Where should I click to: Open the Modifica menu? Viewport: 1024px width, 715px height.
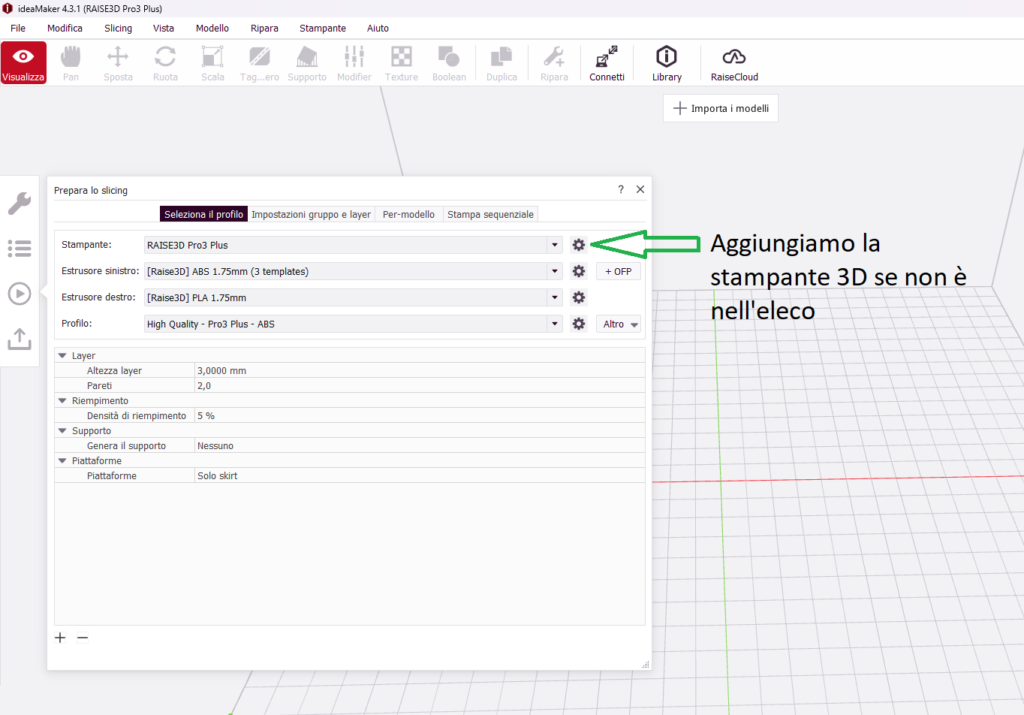pyautogui.click(x=65, y=28)
